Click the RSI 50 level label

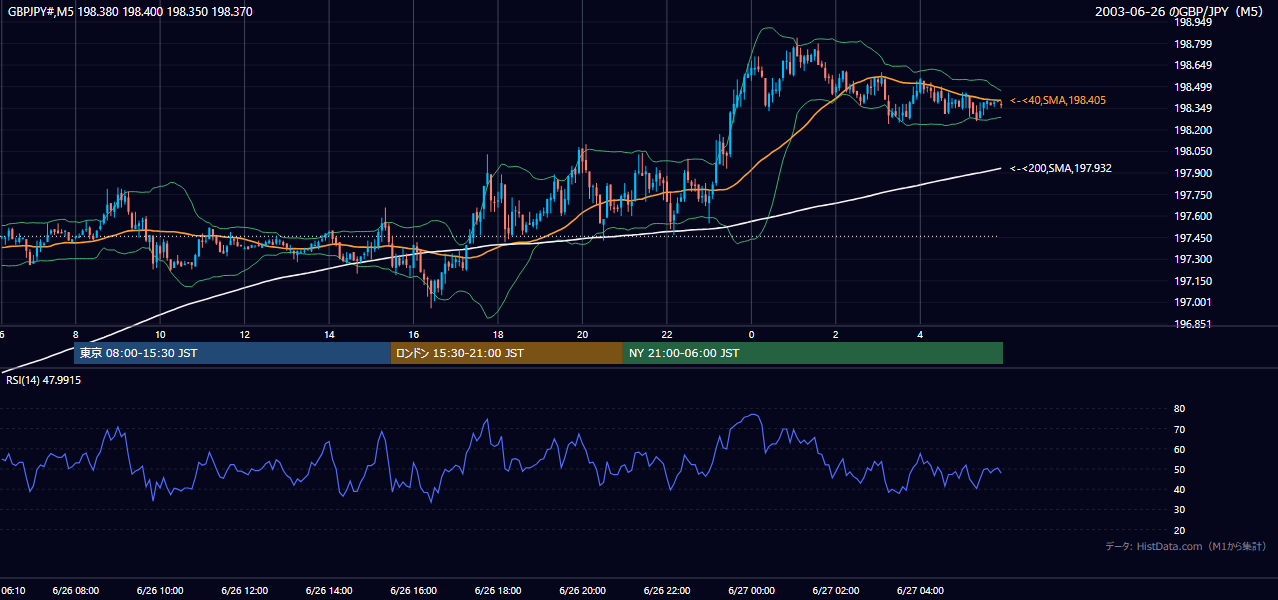(x=1179, y=469)
